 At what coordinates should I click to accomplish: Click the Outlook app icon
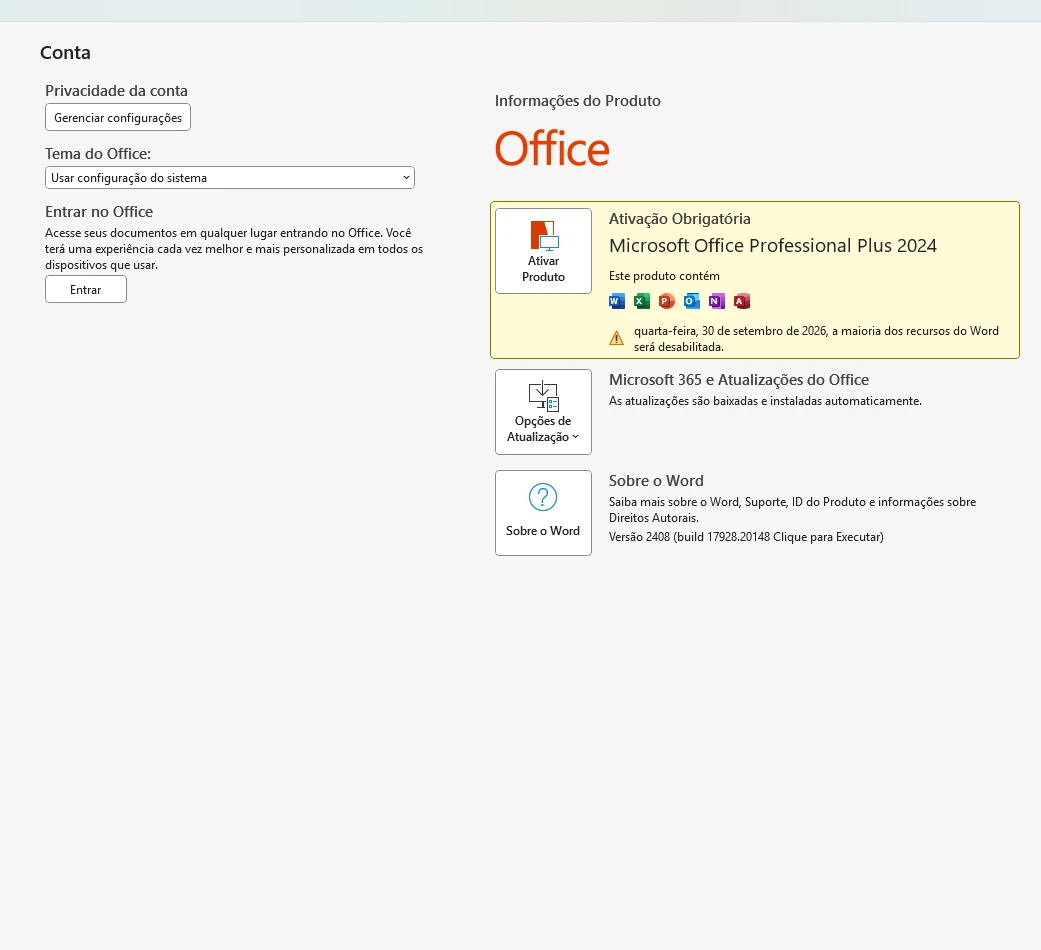pos(692,301)
